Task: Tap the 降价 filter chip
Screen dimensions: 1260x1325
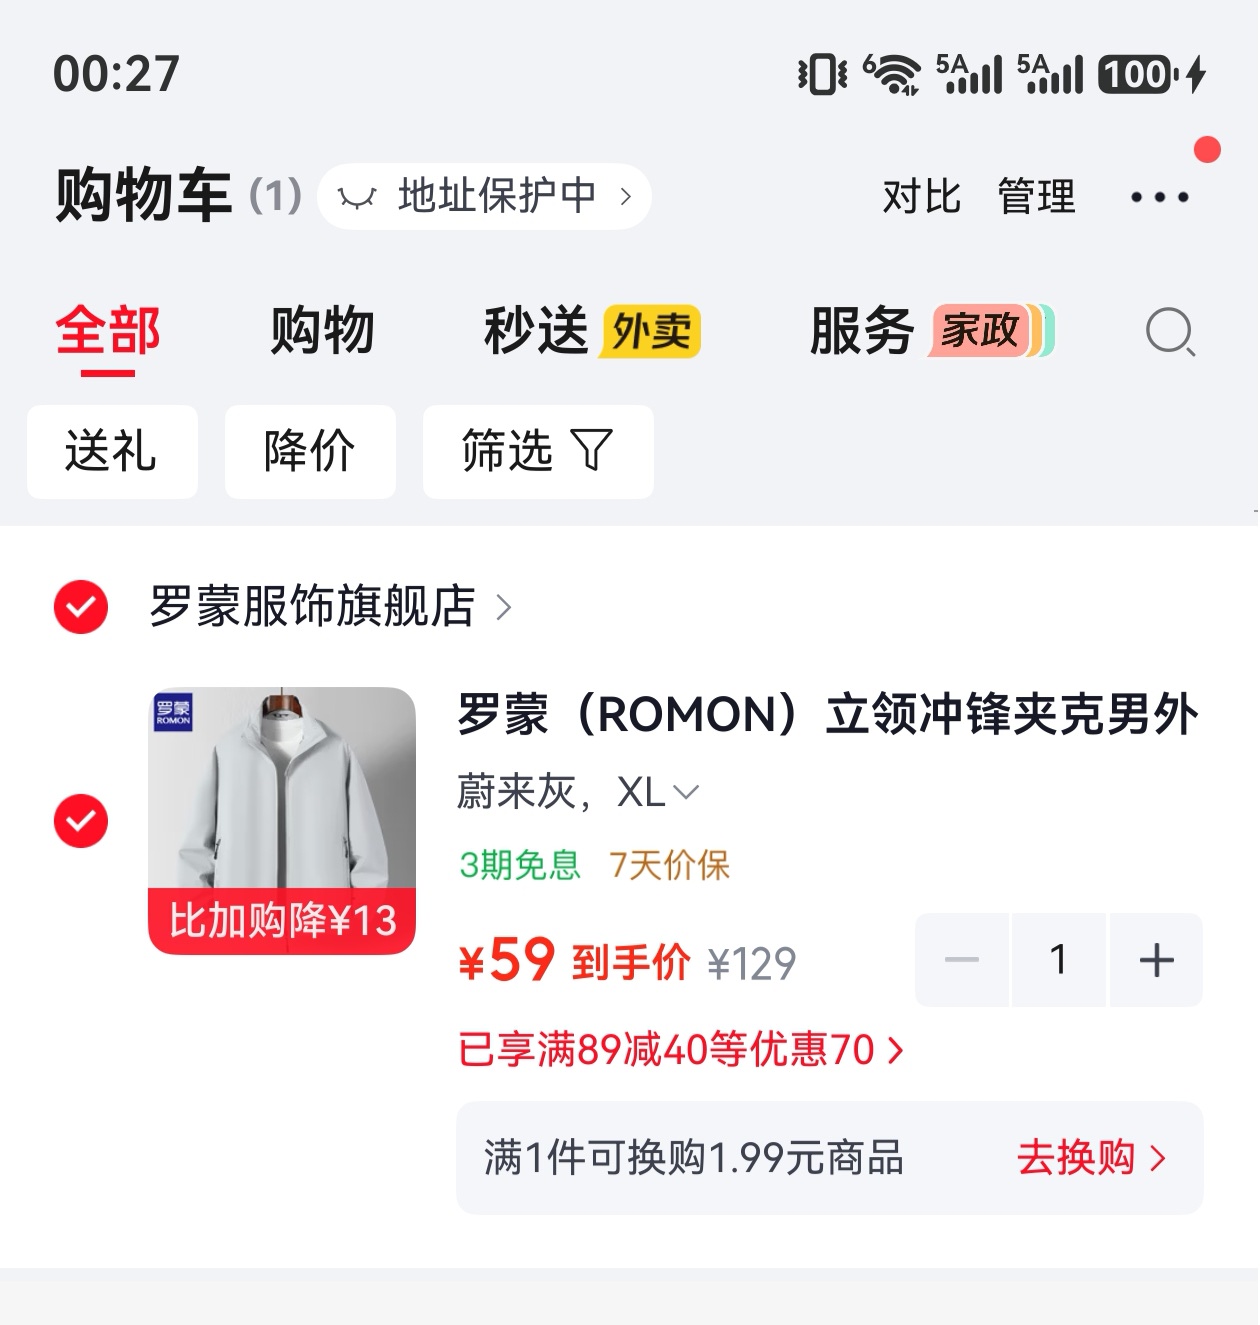Action: (310, 451)
